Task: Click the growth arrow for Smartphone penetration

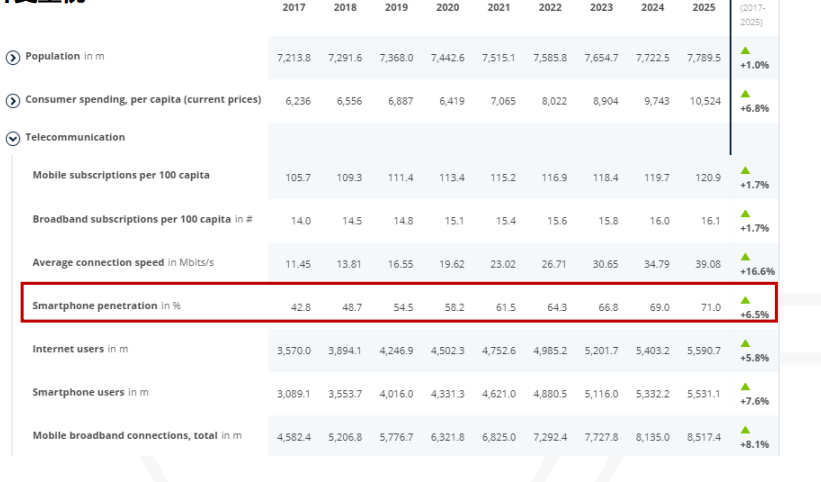Action: coord(745,299)
